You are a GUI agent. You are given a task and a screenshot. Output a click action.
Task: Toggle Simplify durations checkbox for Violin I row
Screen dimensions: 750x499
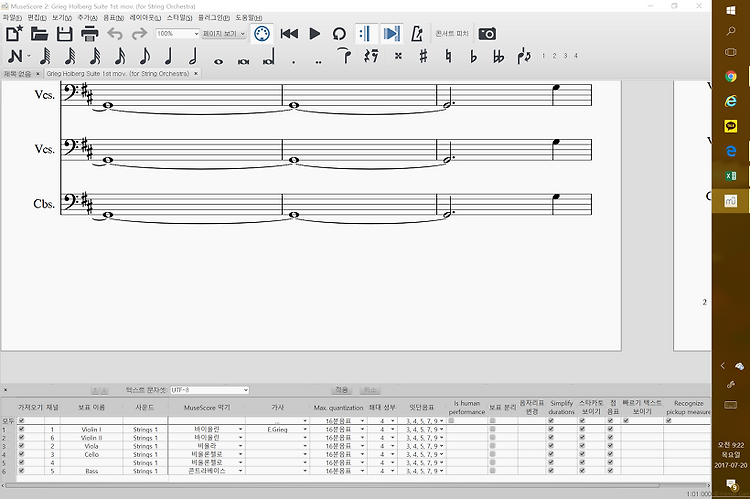pyautogui.click(x=551, y=429)
